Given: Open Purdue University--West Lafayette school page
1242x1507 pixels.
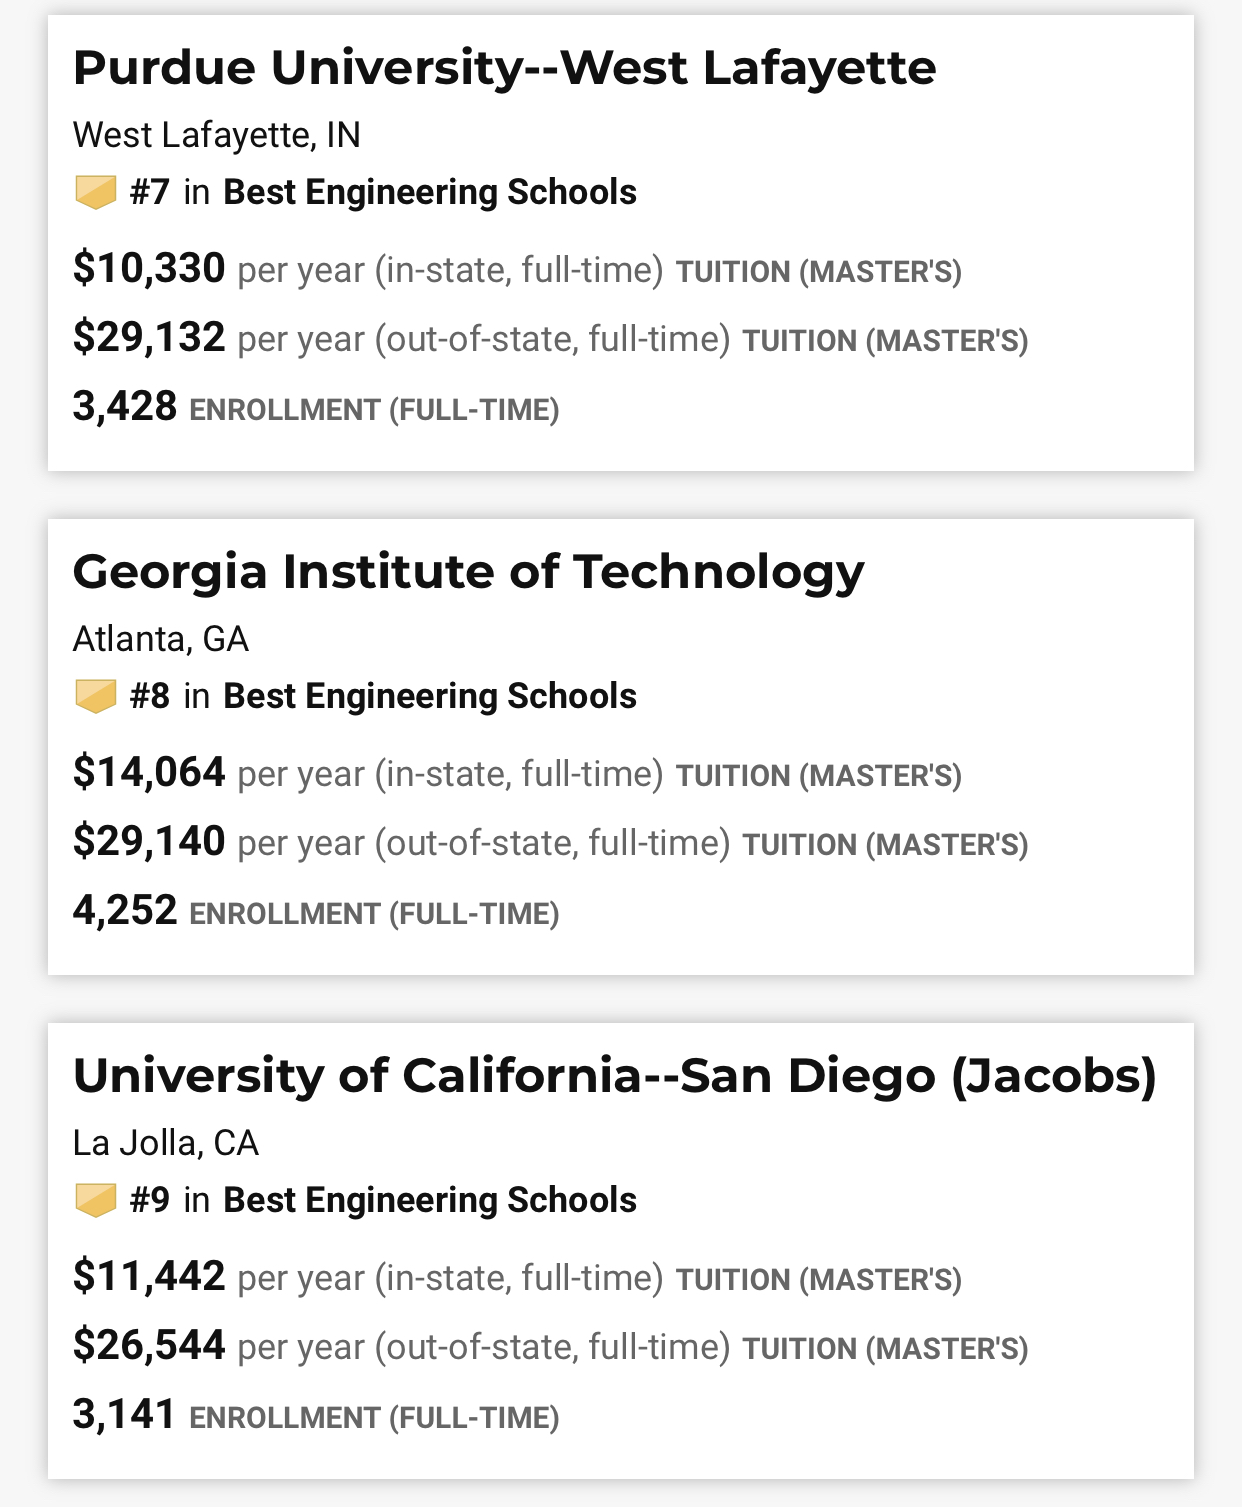Looking at the screenshot, I should tap(504, 68).
